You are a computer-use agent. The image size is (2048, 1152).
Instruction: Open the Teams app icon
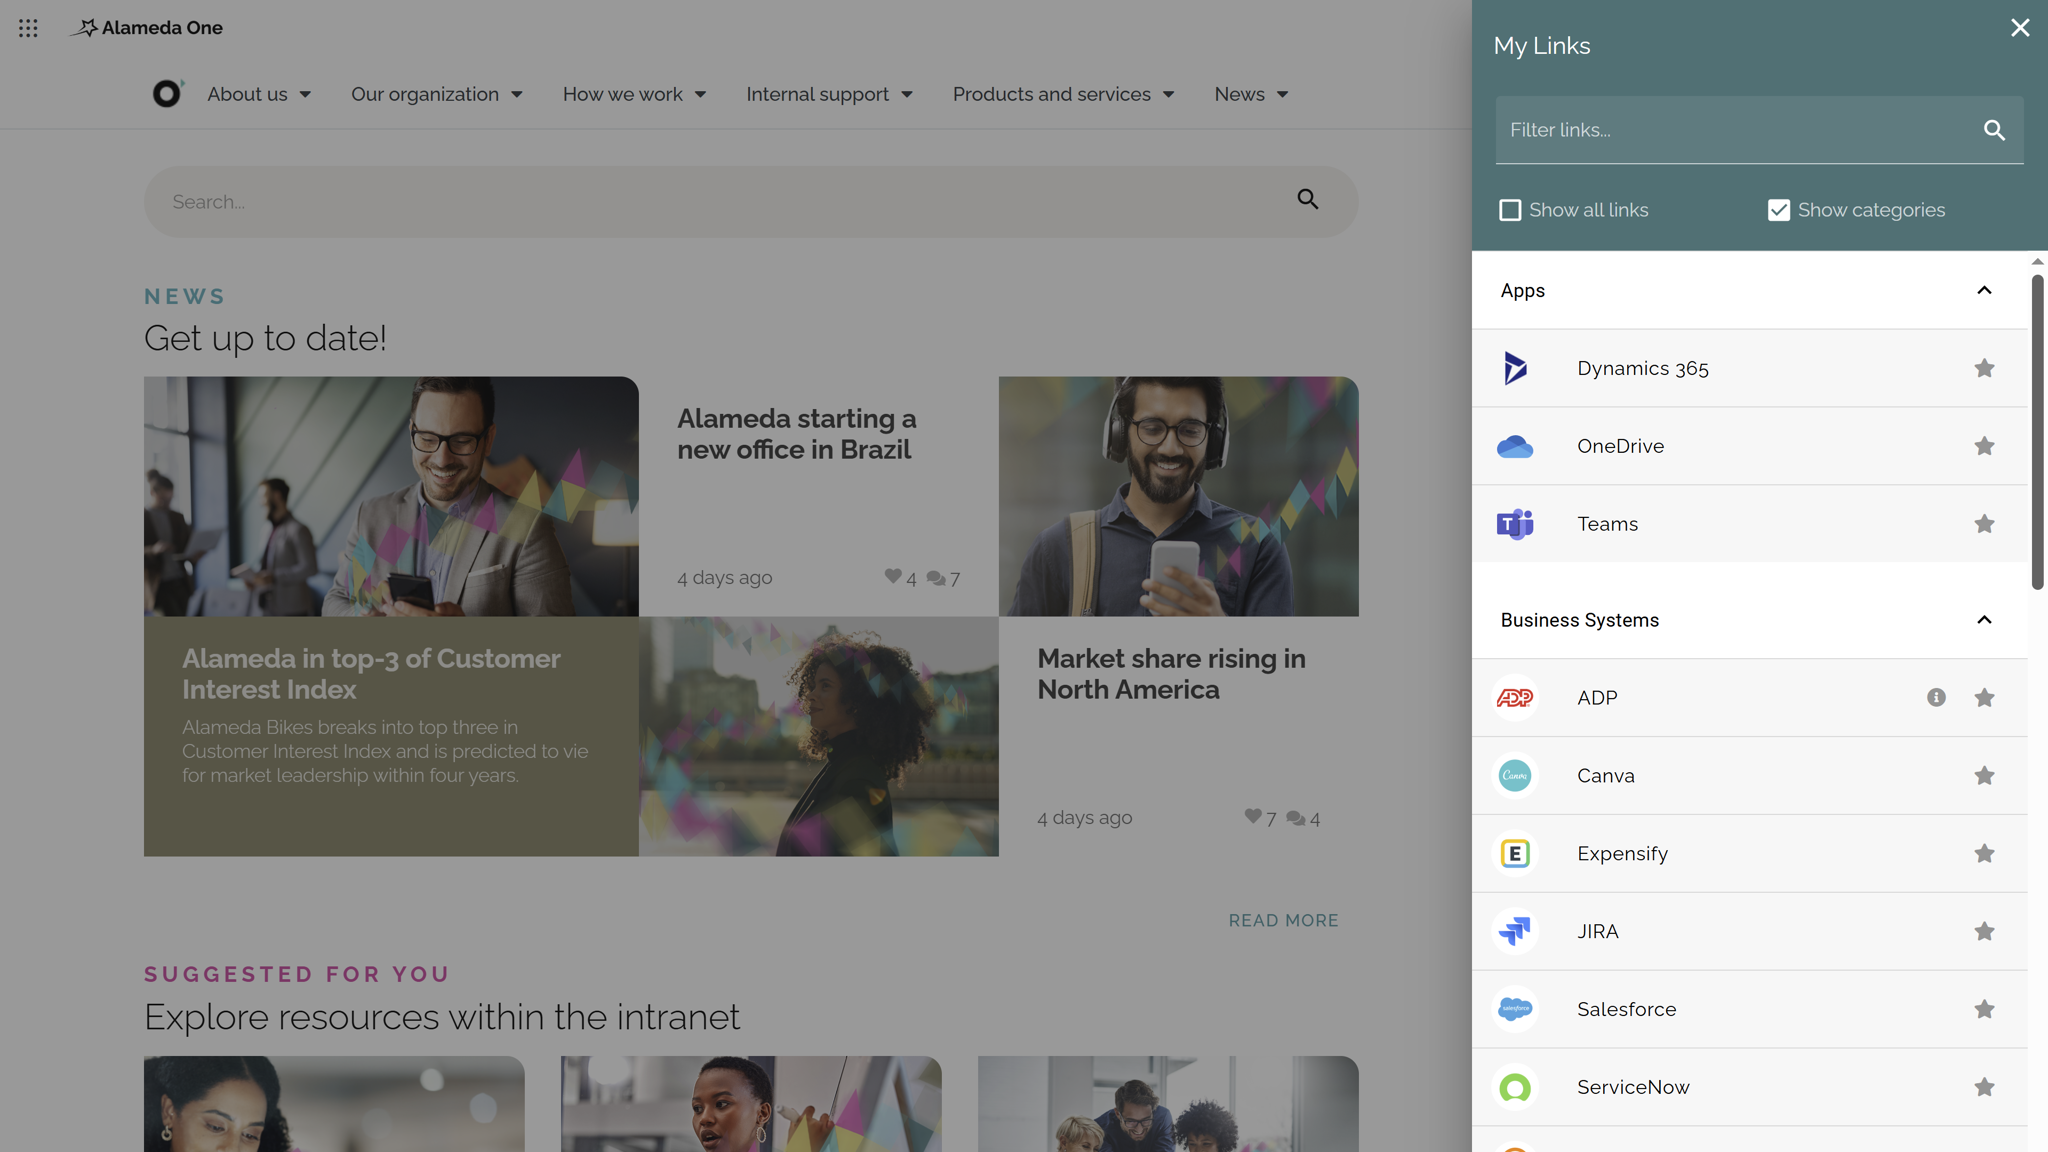1515,524
